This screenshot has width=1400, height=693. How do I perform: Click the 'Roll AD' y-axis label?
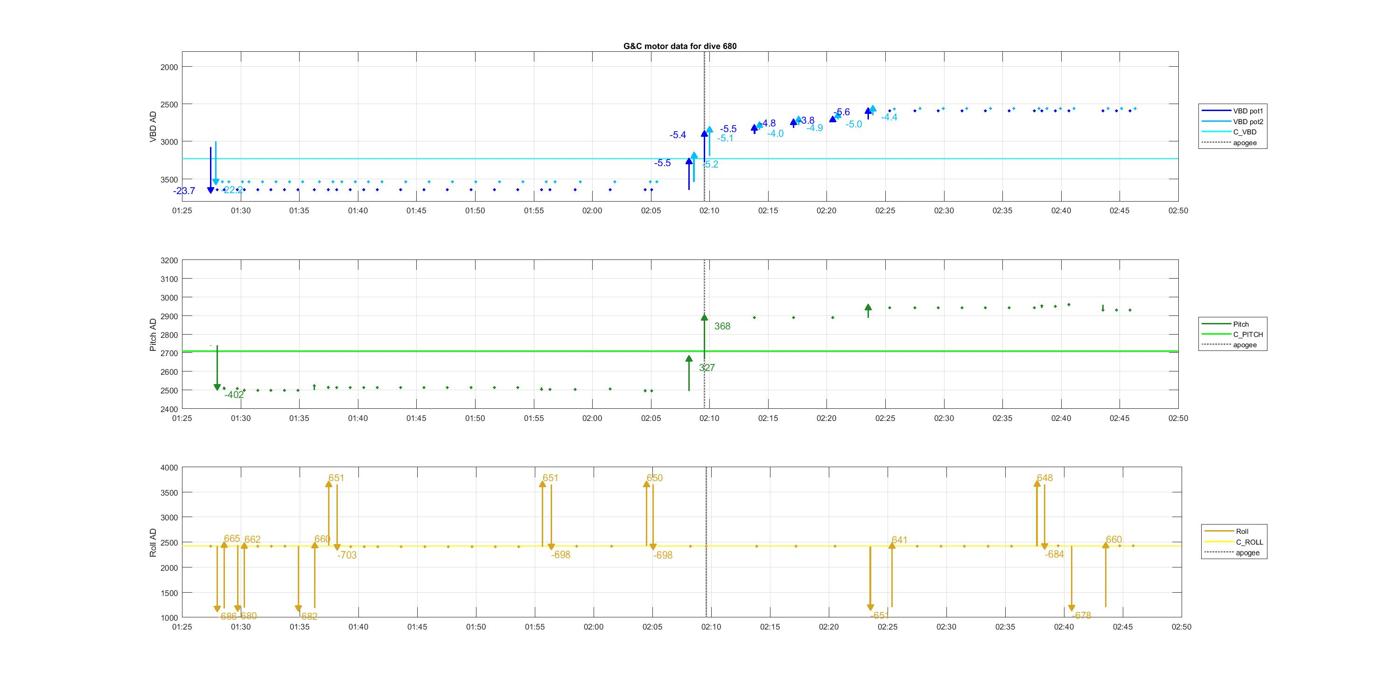pos(154,543)
